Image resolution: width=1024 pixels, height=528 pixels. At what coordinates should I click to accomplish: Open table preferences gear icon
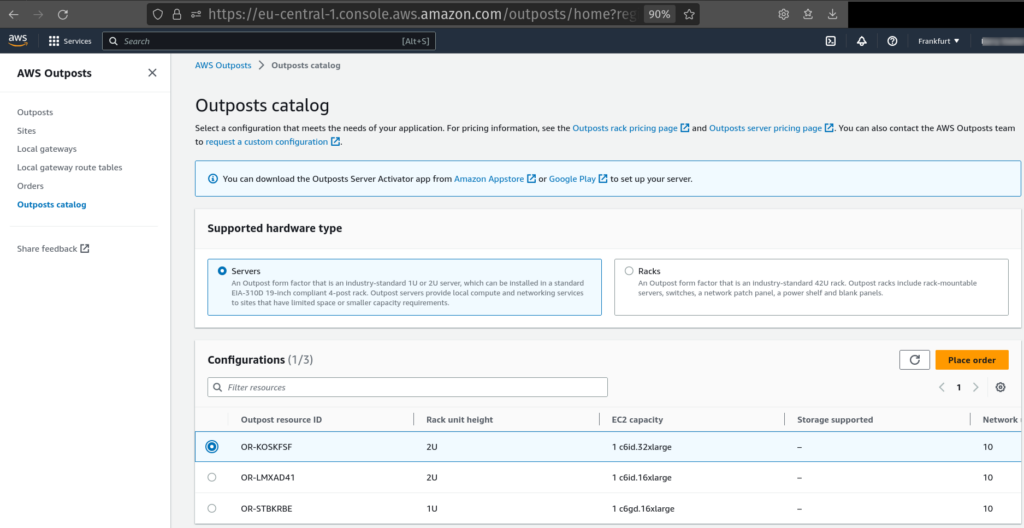[1000, 388]
